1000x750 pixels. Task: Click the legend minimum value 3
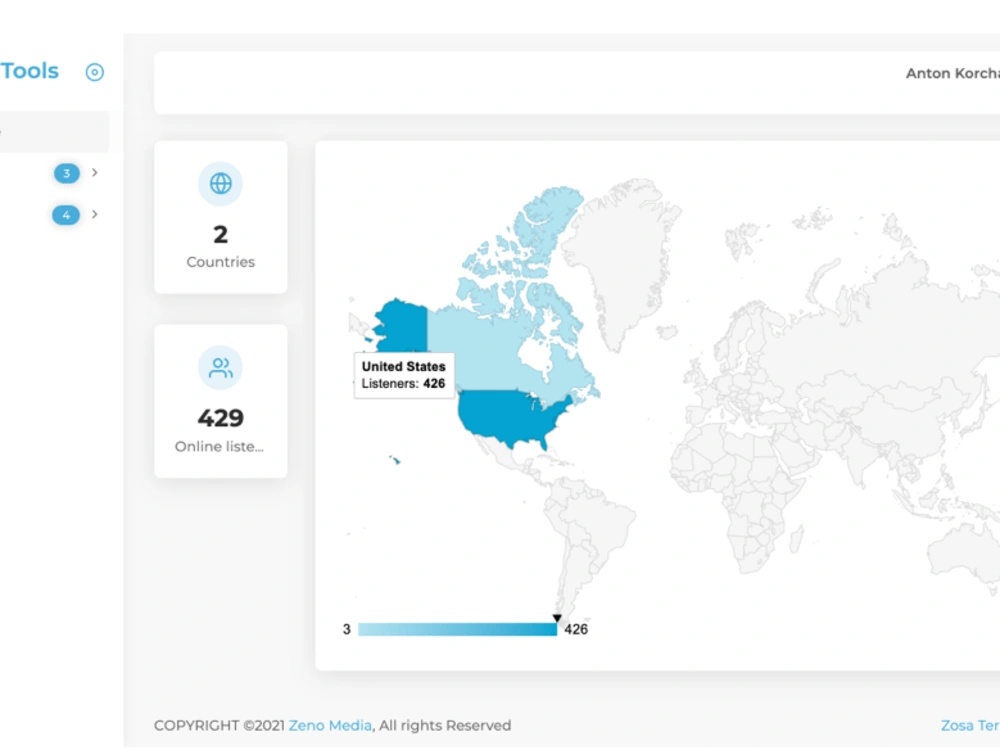[x=346, y=629]
